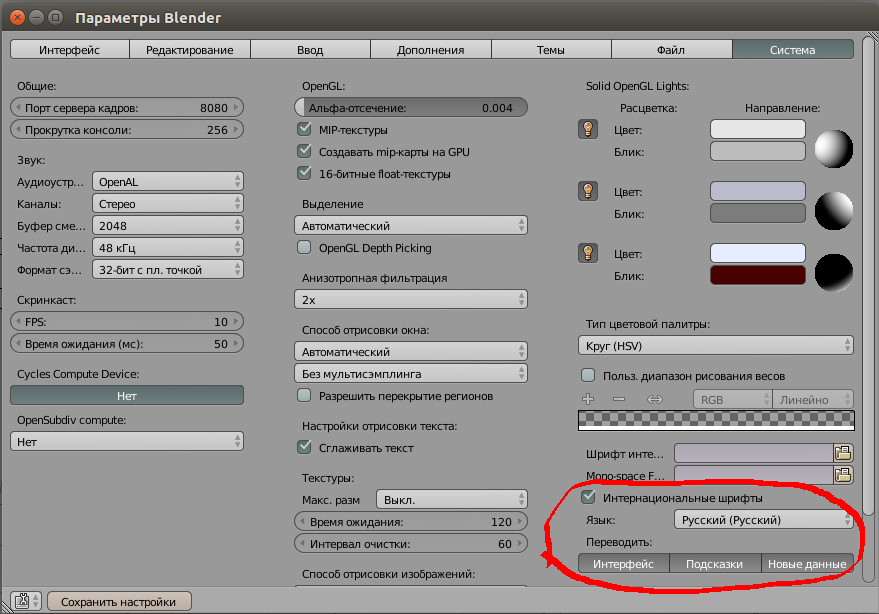The height and width of the screenshot is (614, 879).
Task: Click the plus icon of weight color ramp
Action: pyautogui.click(x=587, y=399)
